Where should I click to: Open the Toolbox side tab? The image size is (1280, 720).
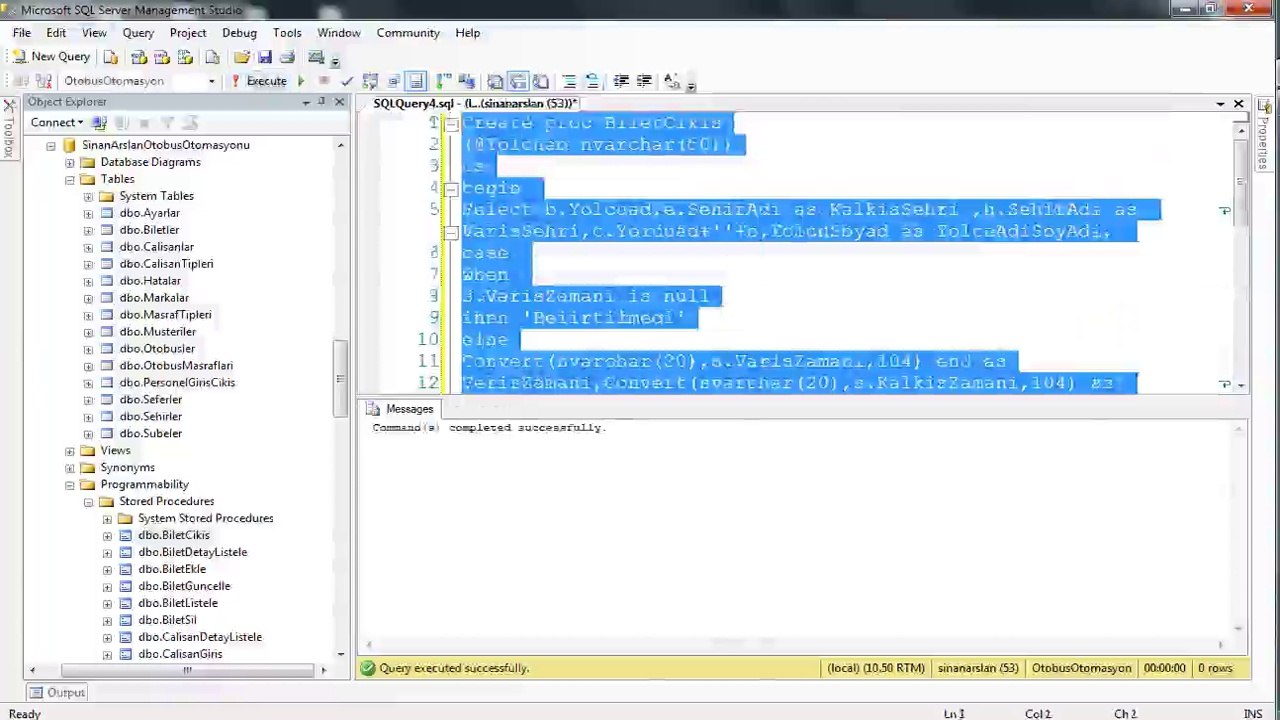[8, 130]
